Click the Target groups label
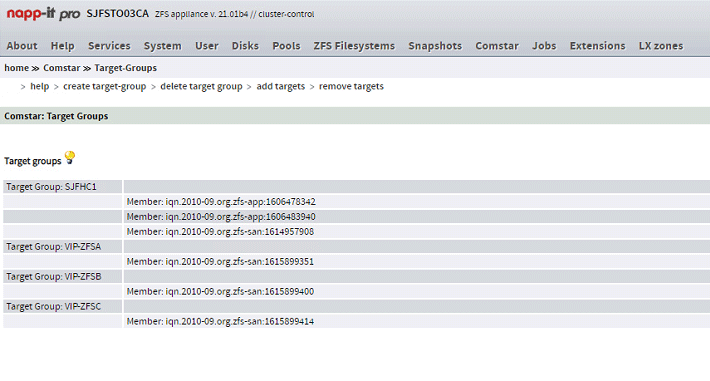Screen dimensions: 710x381 coord(33,161)
